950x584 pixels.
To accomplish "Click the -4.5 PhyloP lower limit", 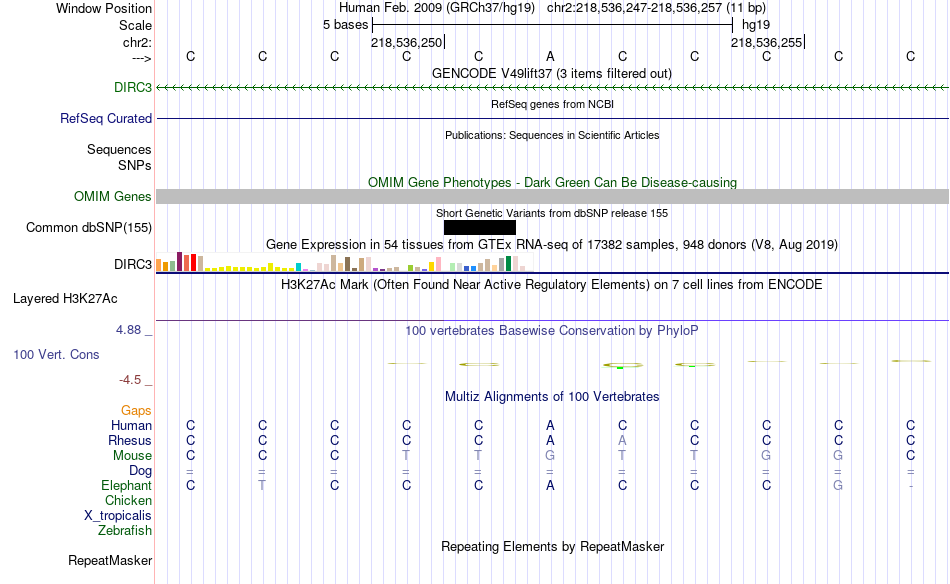I will 130,380.
